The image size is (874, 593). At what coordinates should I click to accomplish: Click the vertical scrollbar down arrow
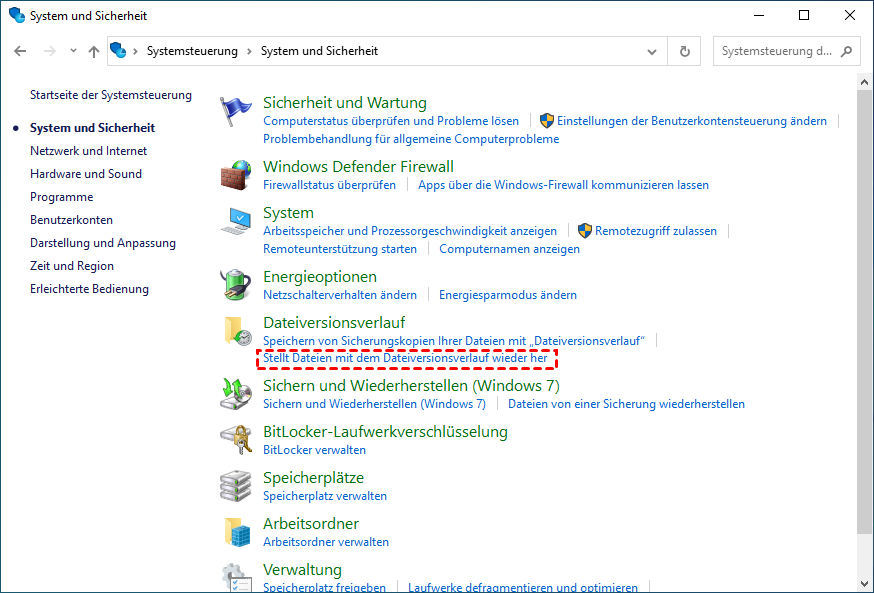(865, 584)
